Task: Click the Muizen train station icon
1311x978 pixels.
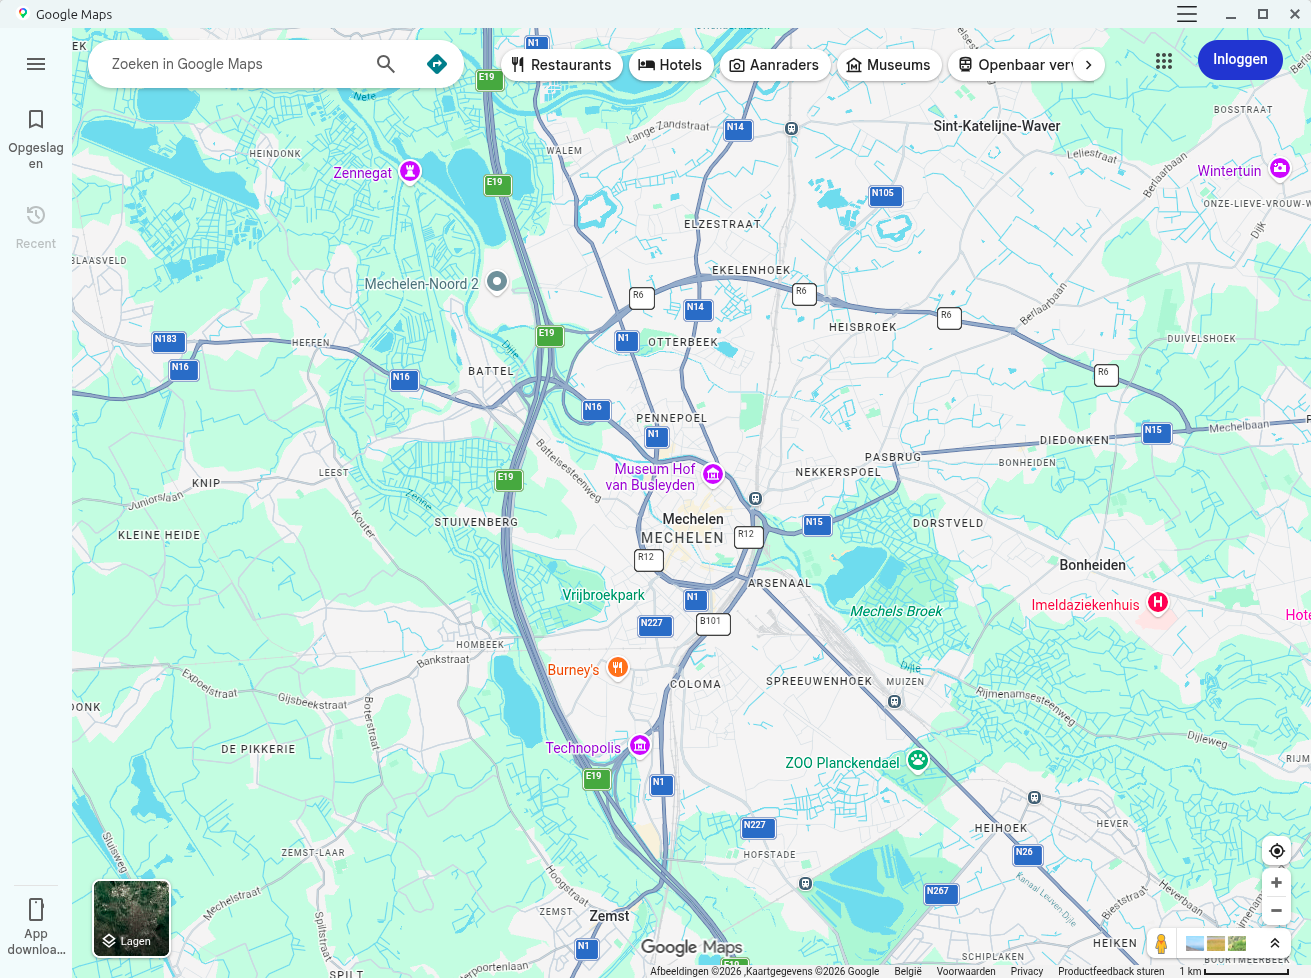Action: coord(895,701)
